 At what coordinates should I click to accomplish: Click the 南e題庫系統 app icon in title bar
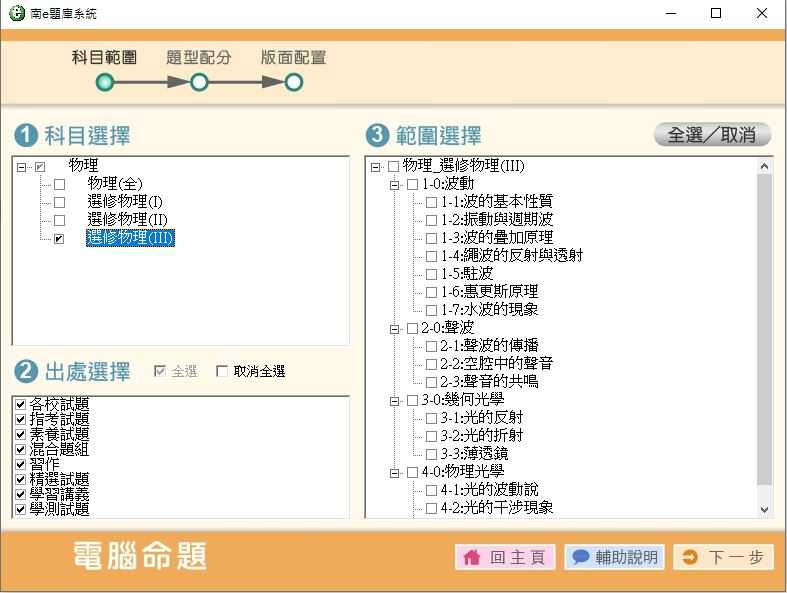point(16,13)
